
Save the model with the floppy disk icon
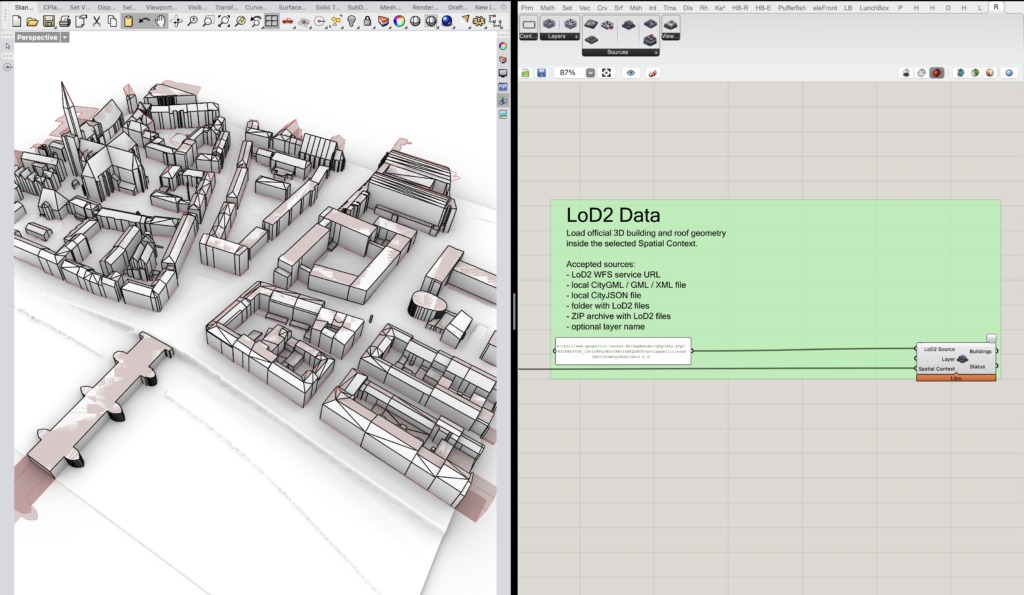tap(48, 22)
